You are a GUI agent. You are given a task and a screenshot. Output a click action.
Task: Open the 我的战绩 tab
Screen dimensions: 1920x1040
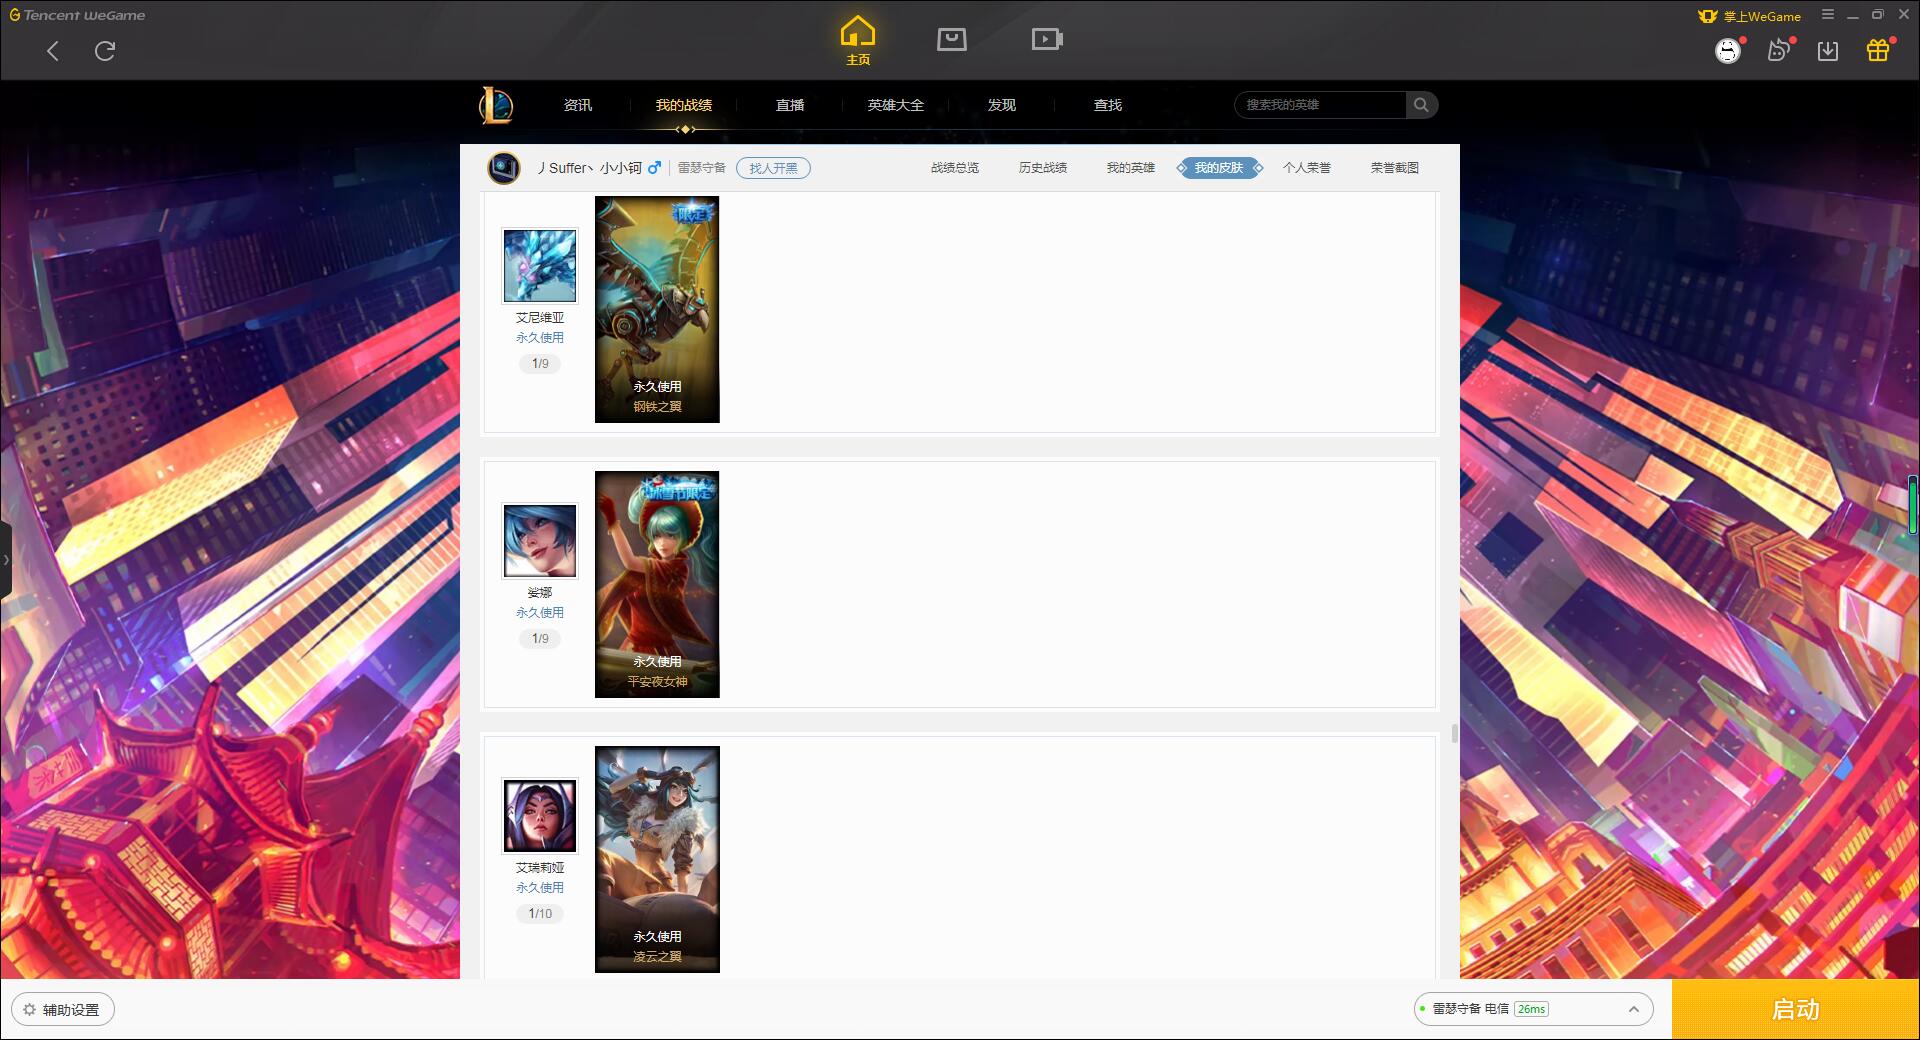684,105
